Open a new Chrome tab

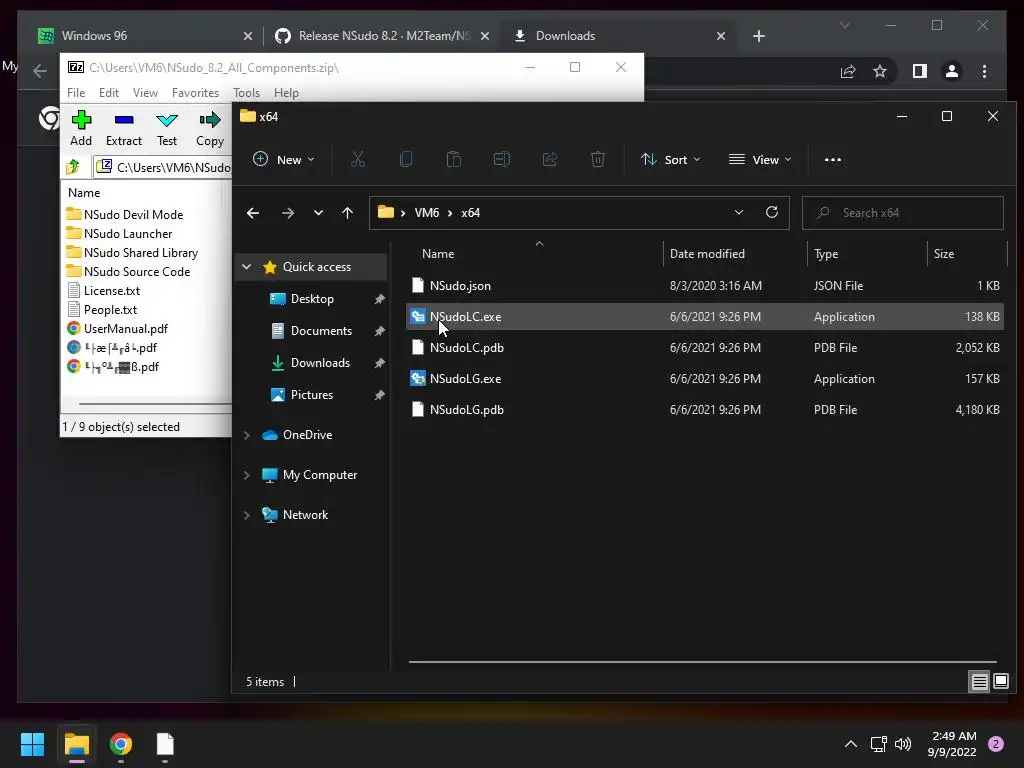[x=758, y=36]
